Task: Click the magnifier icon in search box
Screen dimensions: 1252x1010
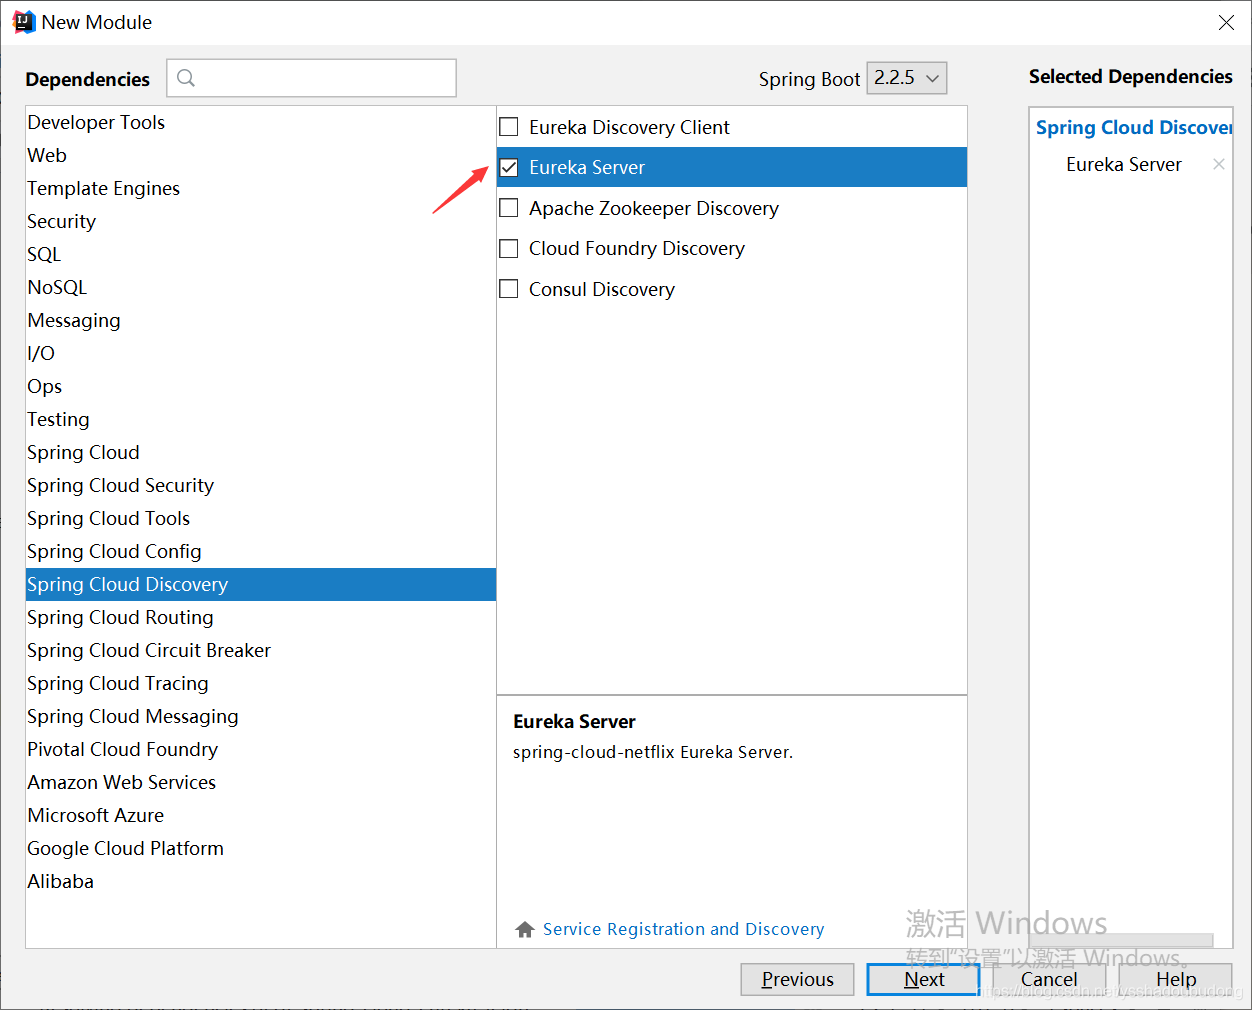Action: [x=186, y=78]
